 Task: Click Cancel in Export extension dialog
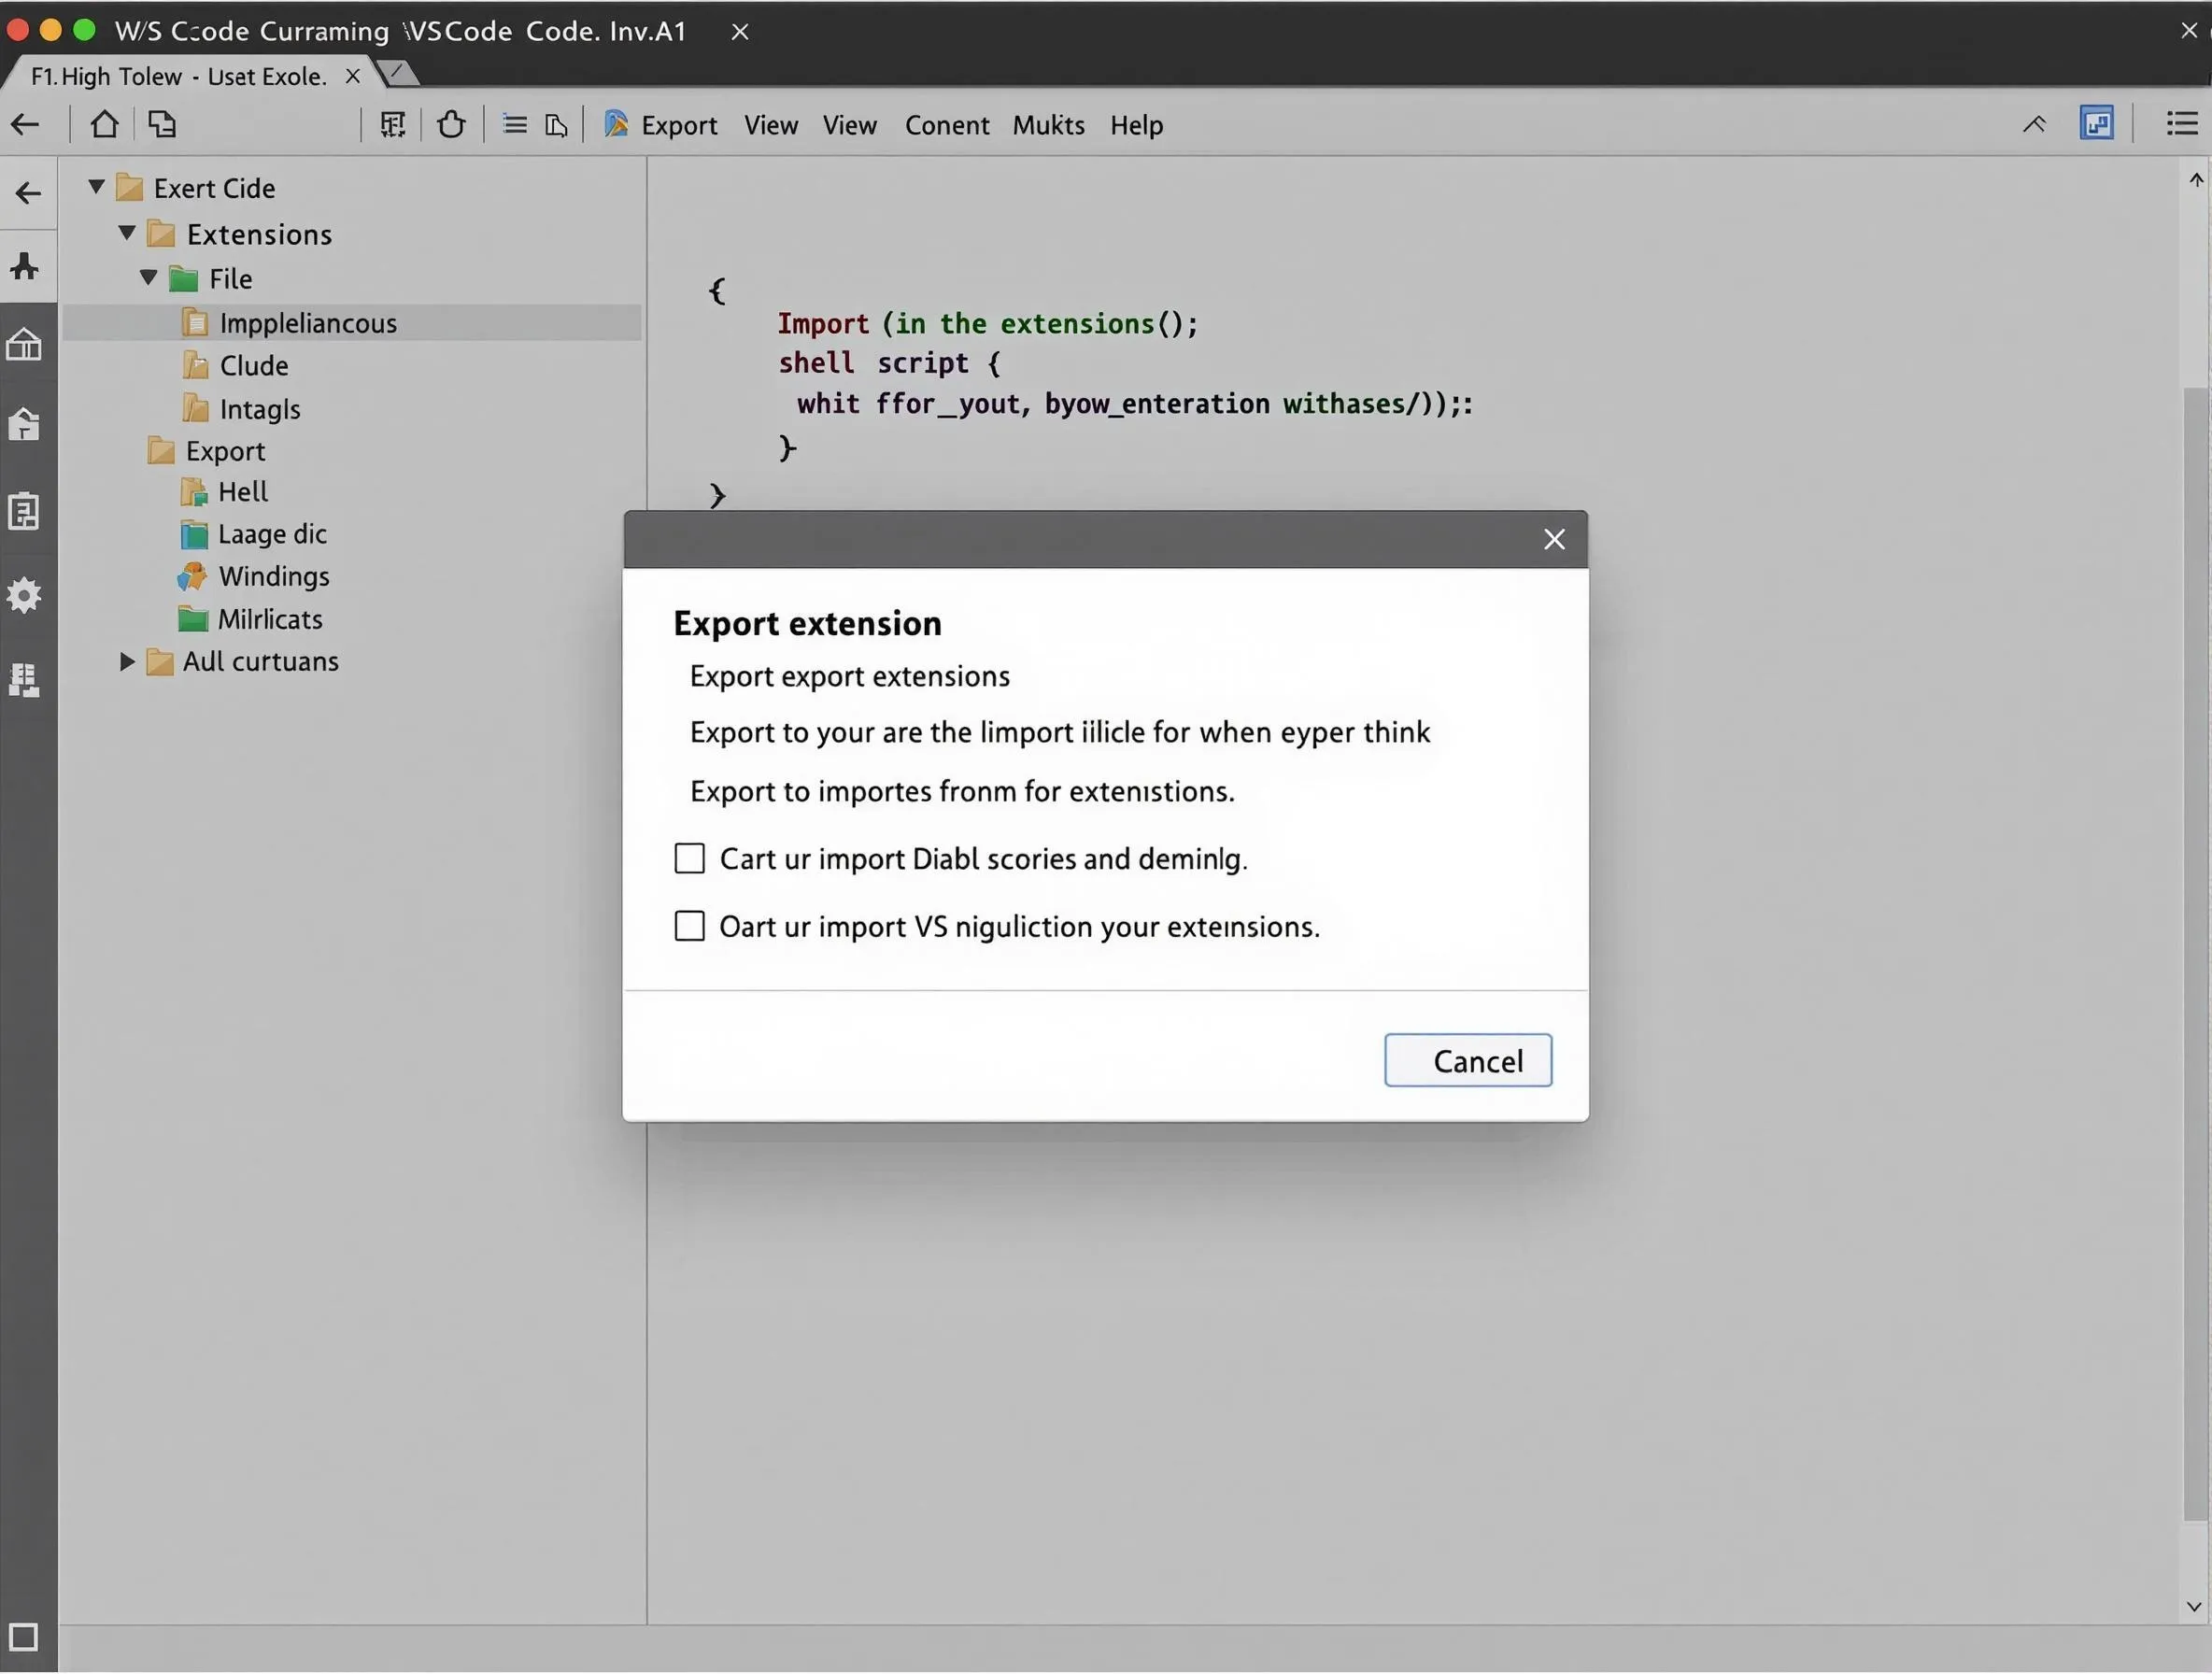[x=1468, y=1061]
